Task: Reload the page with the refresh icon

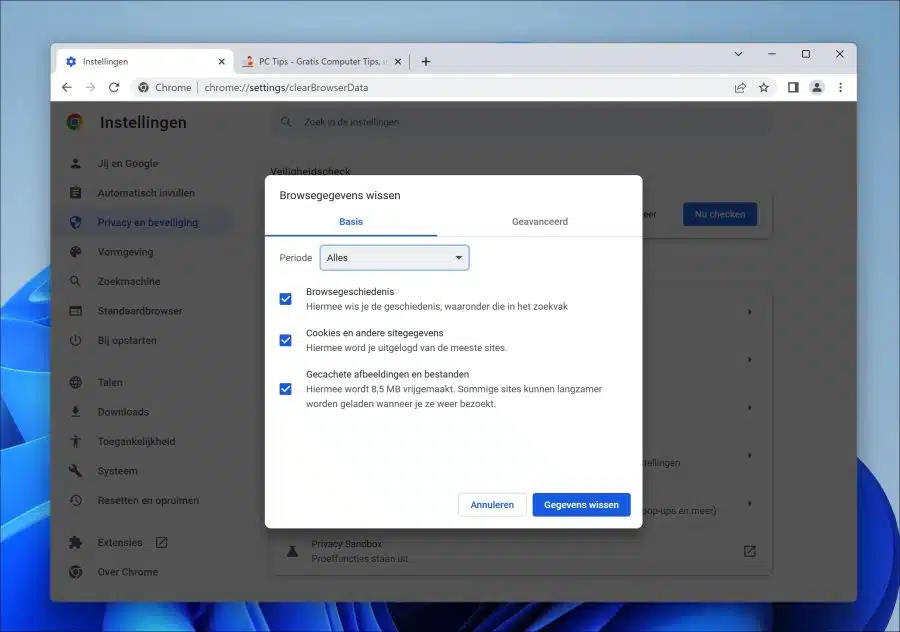Action: [114, 87]
